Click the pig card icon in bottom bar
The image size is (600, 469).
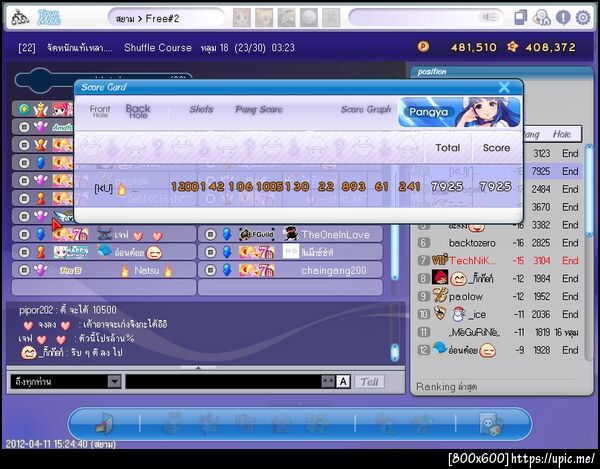click(491, 424)
